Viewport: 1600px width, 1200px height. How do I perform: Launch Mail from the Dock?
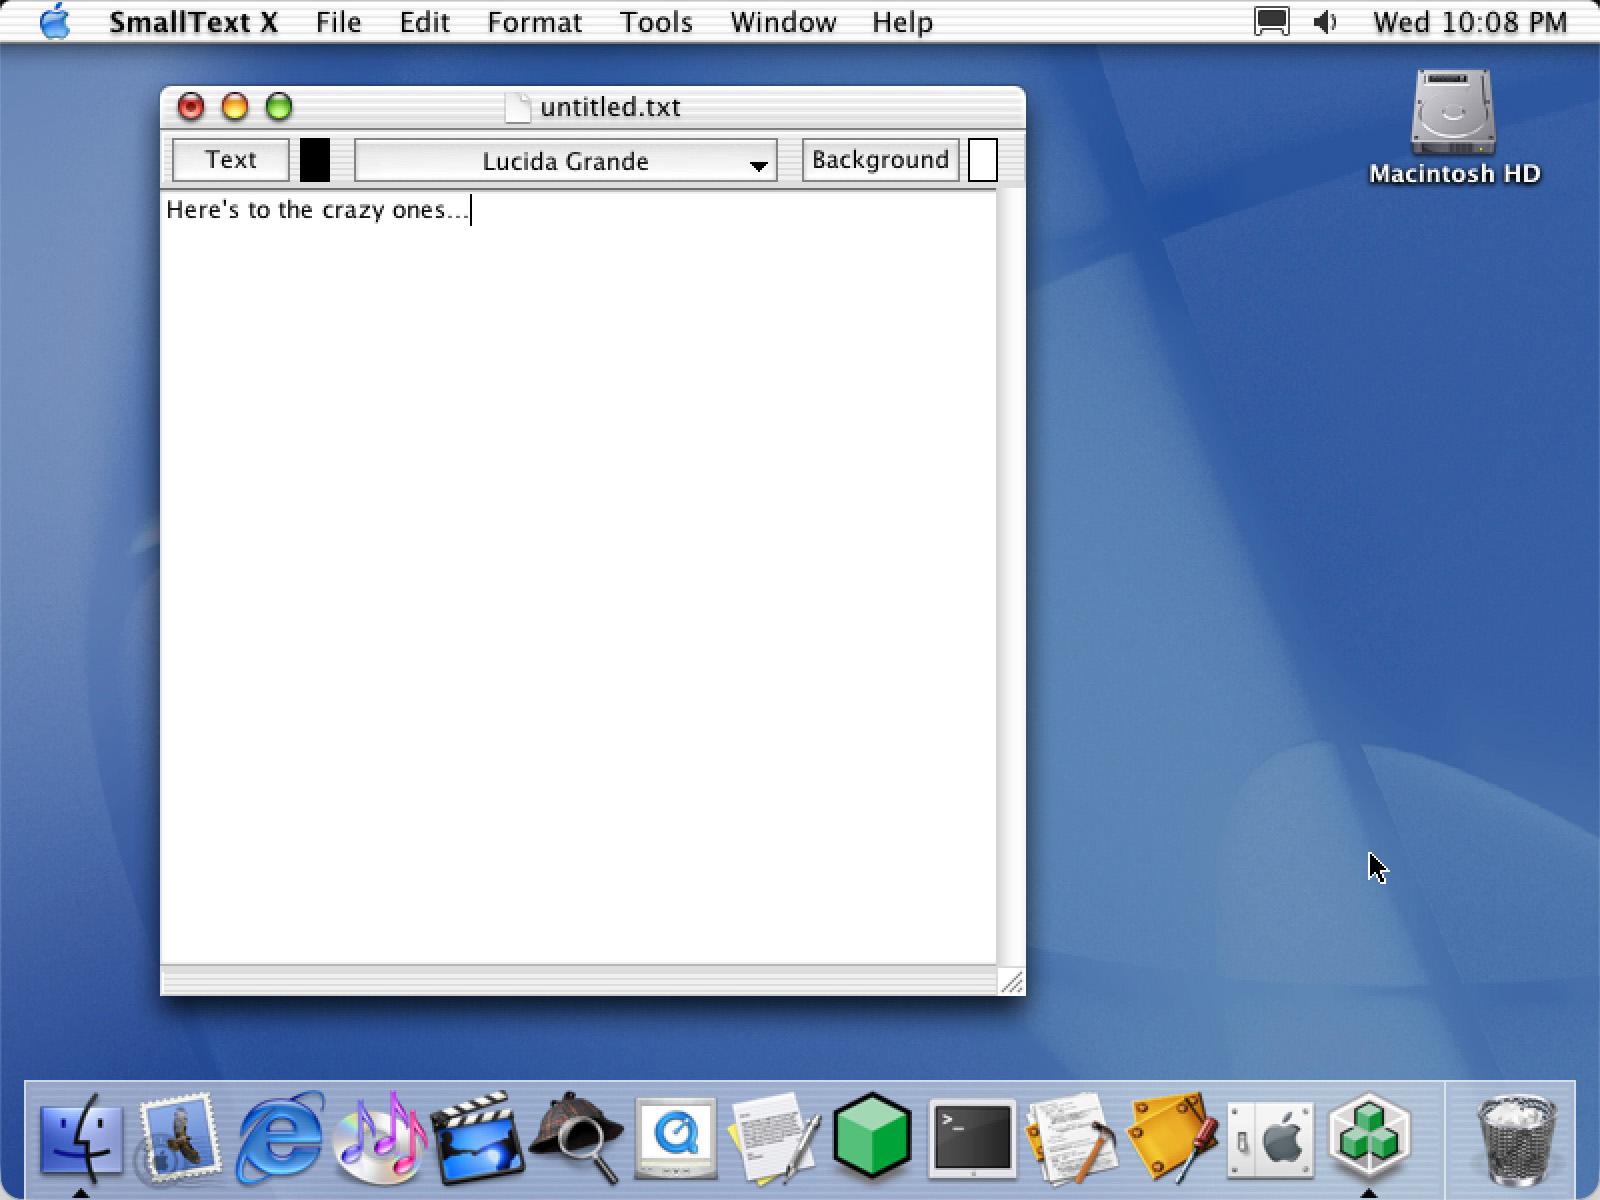(x=179, y=1137)
